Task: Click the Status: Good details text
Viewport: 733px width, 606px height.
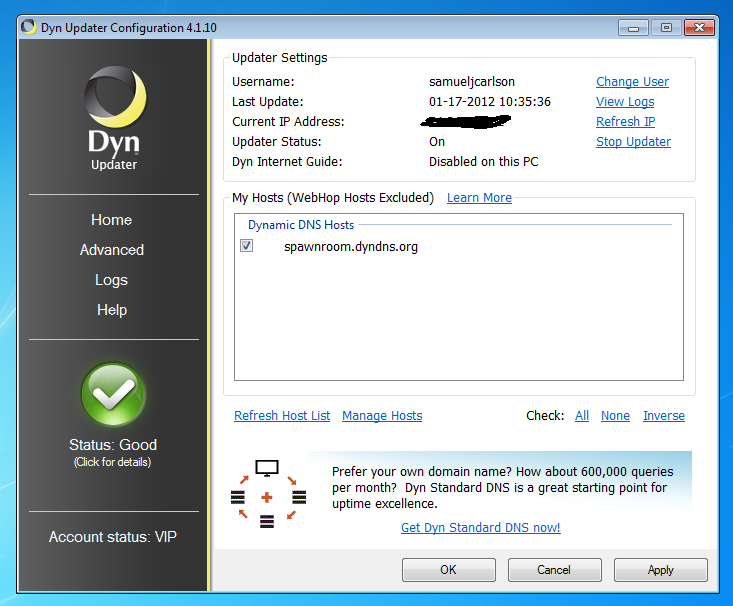Action: click(113, 445)
